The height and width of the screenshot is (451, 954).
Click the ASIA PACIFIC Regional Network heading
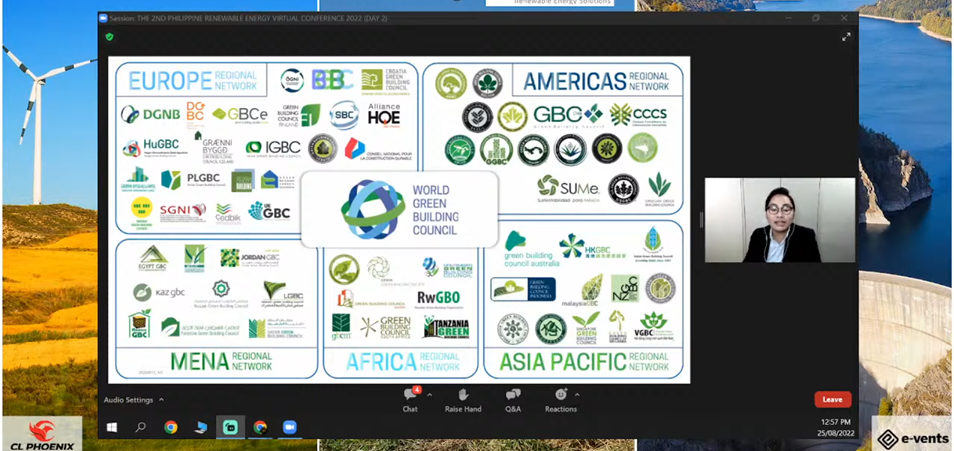[x=584, y=362]
